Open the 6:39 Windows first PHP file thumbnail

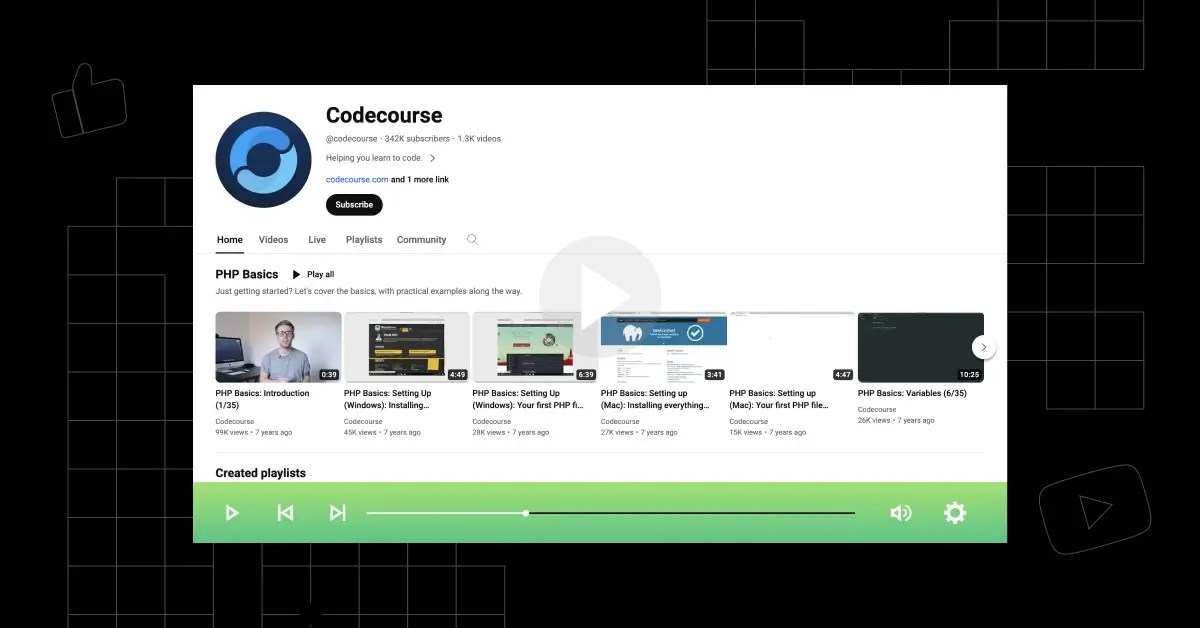coord(535,347)
